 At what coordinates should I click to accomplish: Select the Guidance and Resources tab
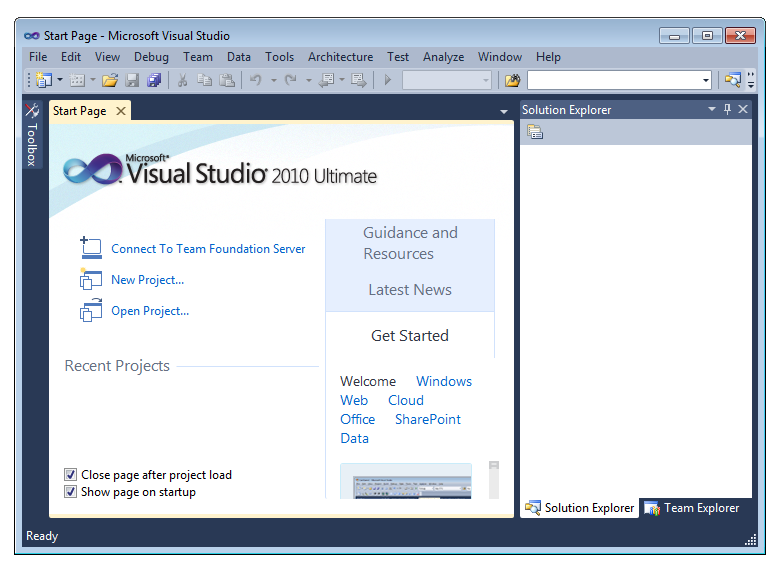(x=410, y=243)
